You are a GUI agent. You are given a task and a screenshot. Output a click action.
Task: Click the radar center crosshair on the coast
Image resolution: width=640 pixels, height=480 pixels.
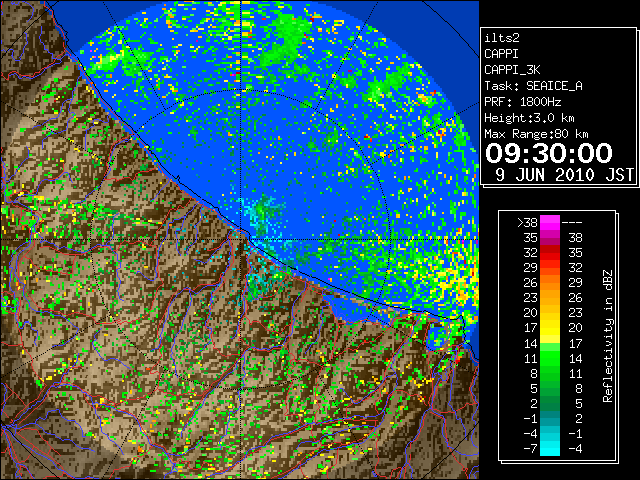pyautogui.click(x=241, y=239)
